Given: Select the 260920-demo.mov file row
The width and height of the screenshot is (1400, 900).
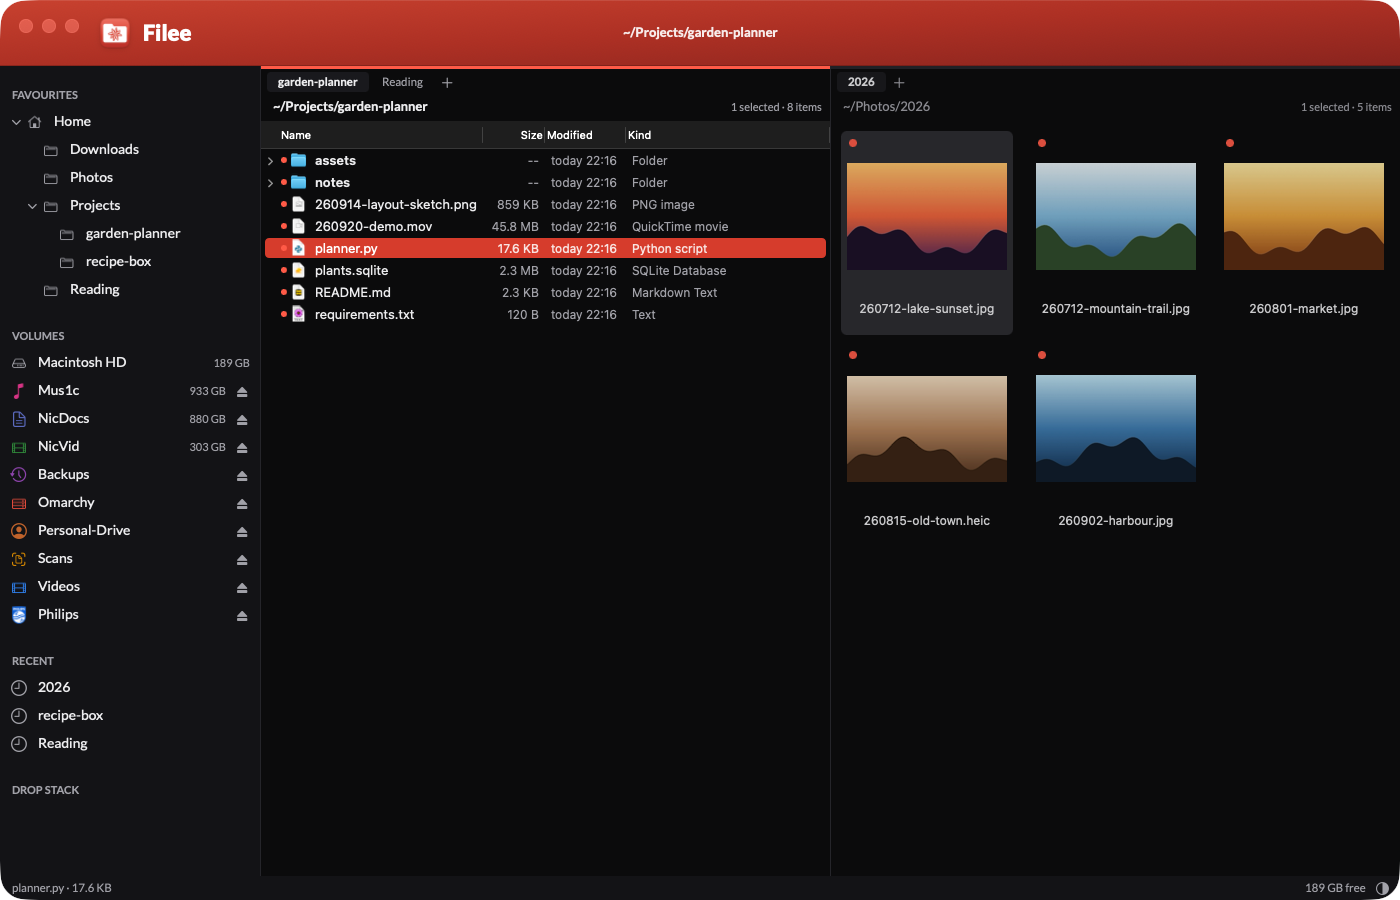Looking at the screenshot, I should [x=545, y=227].
